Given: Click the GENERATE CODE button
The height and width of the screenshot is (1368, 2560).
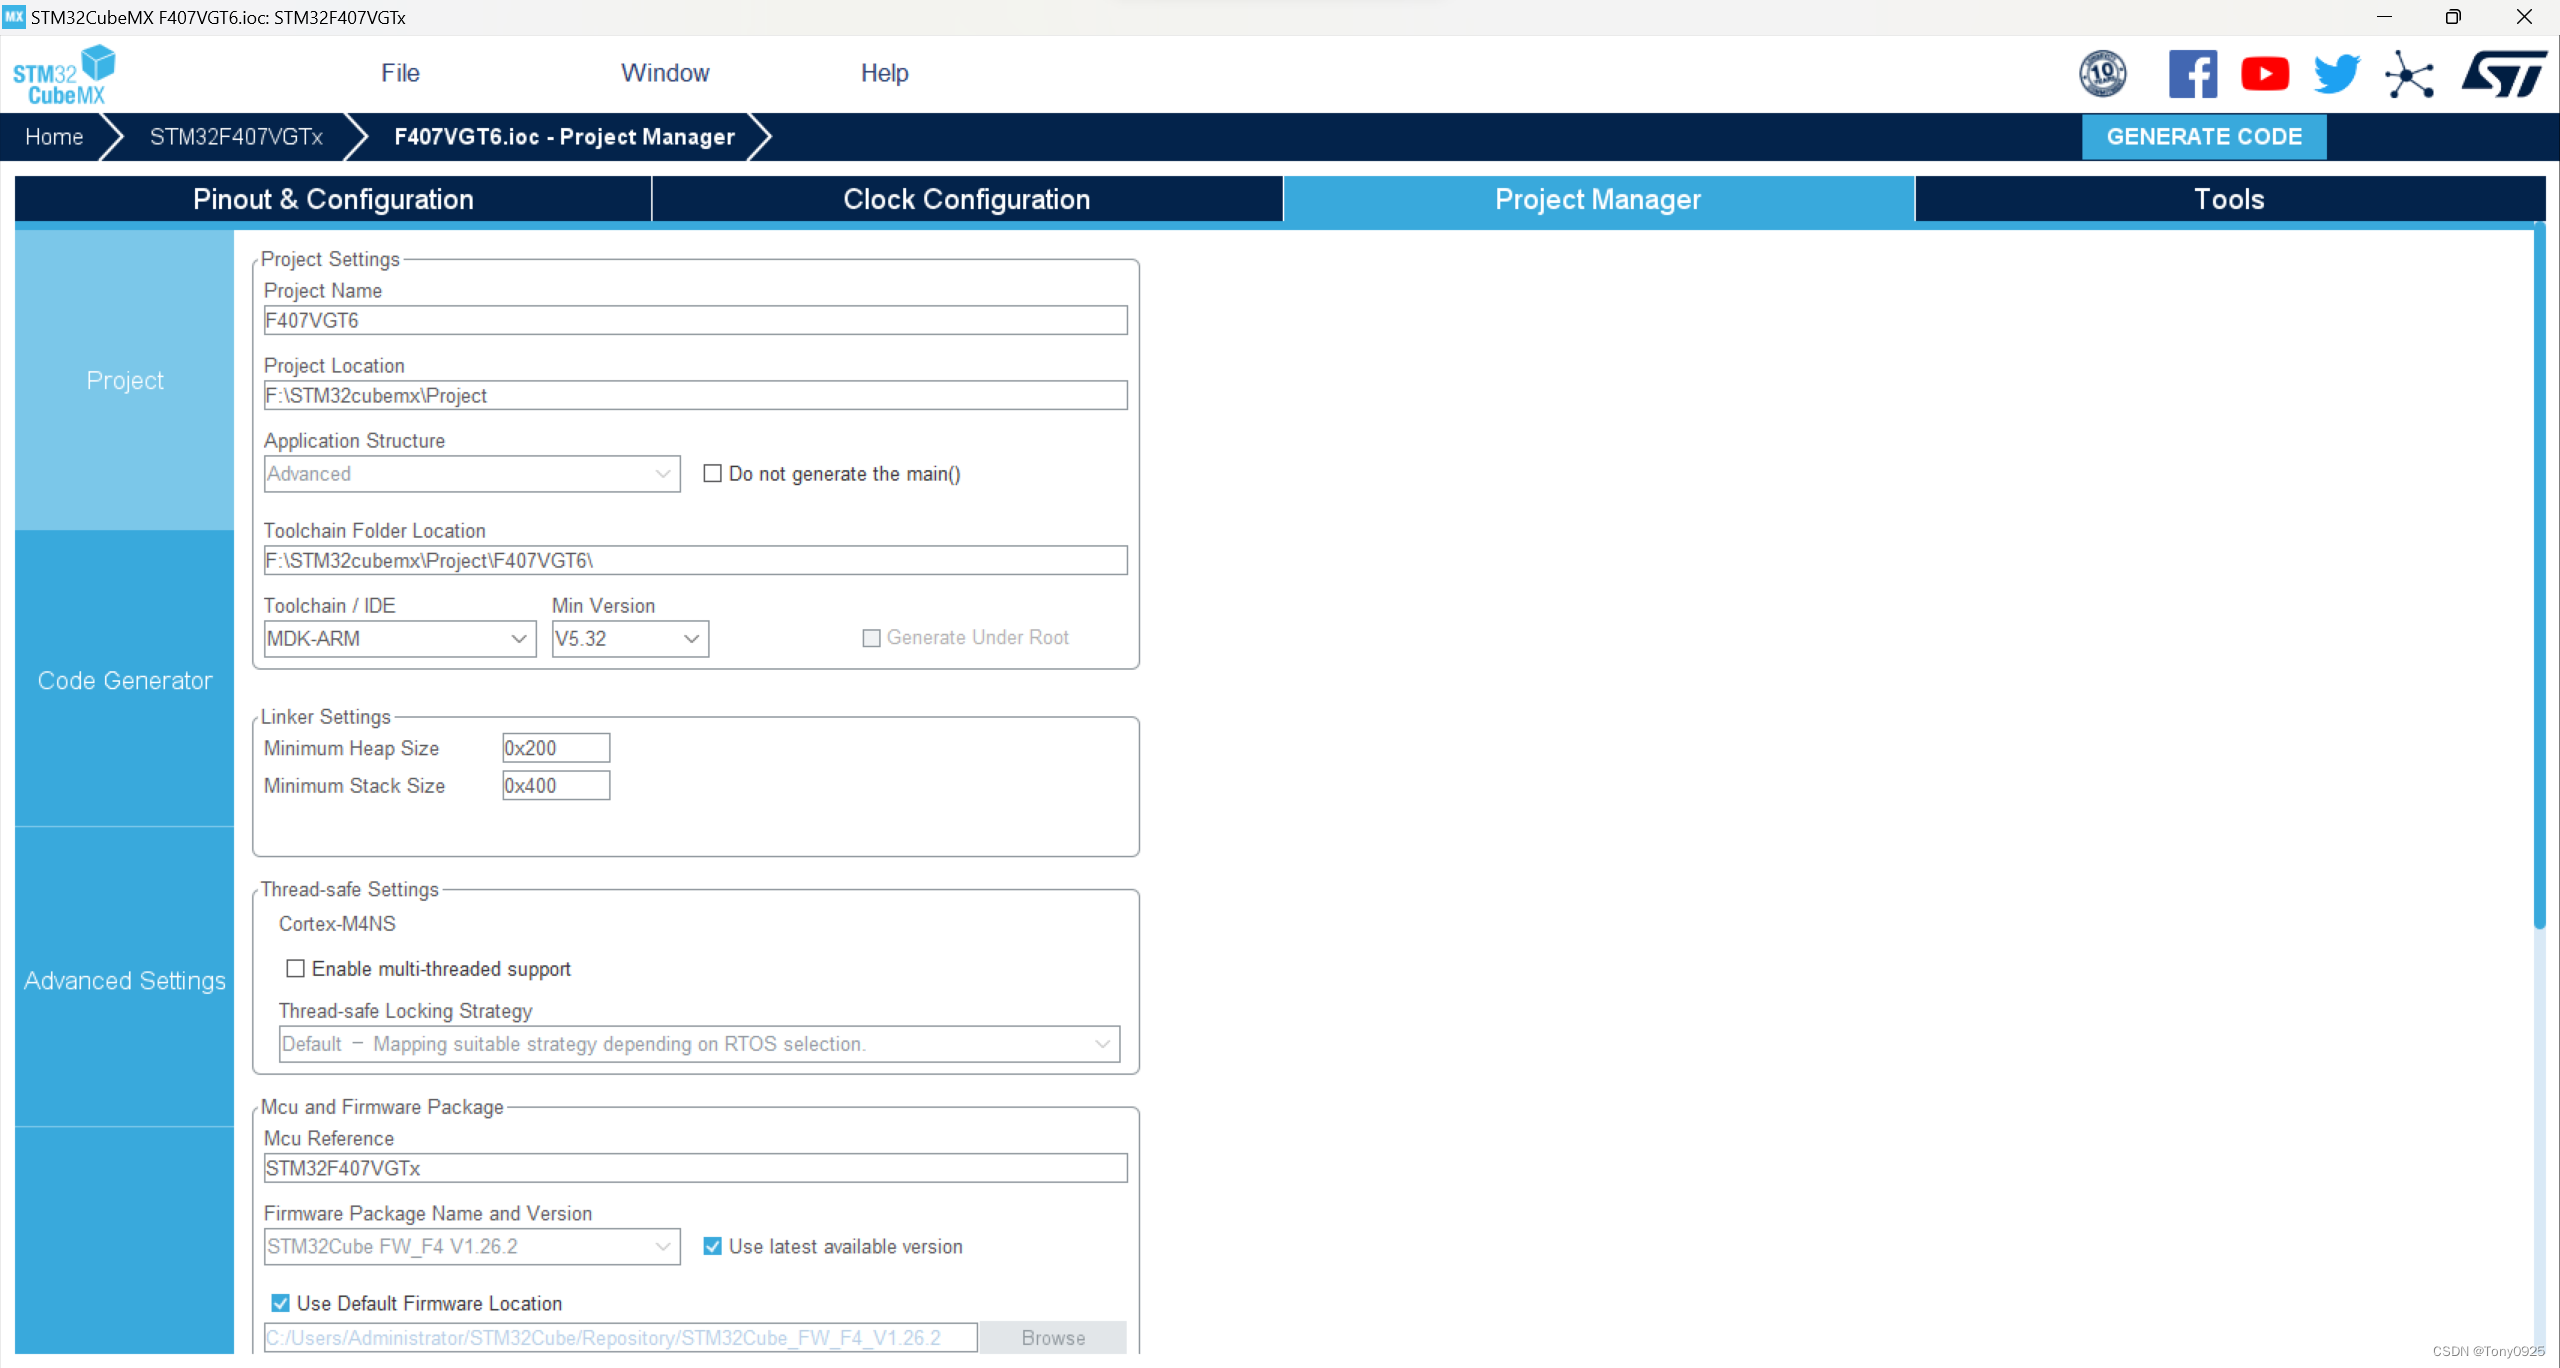Looking at the screenshot, I should point(2204,137).
